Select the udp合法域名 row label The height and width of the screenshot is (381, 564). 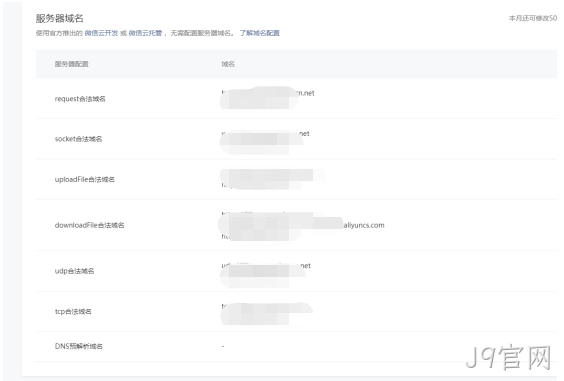pos(74,271)
